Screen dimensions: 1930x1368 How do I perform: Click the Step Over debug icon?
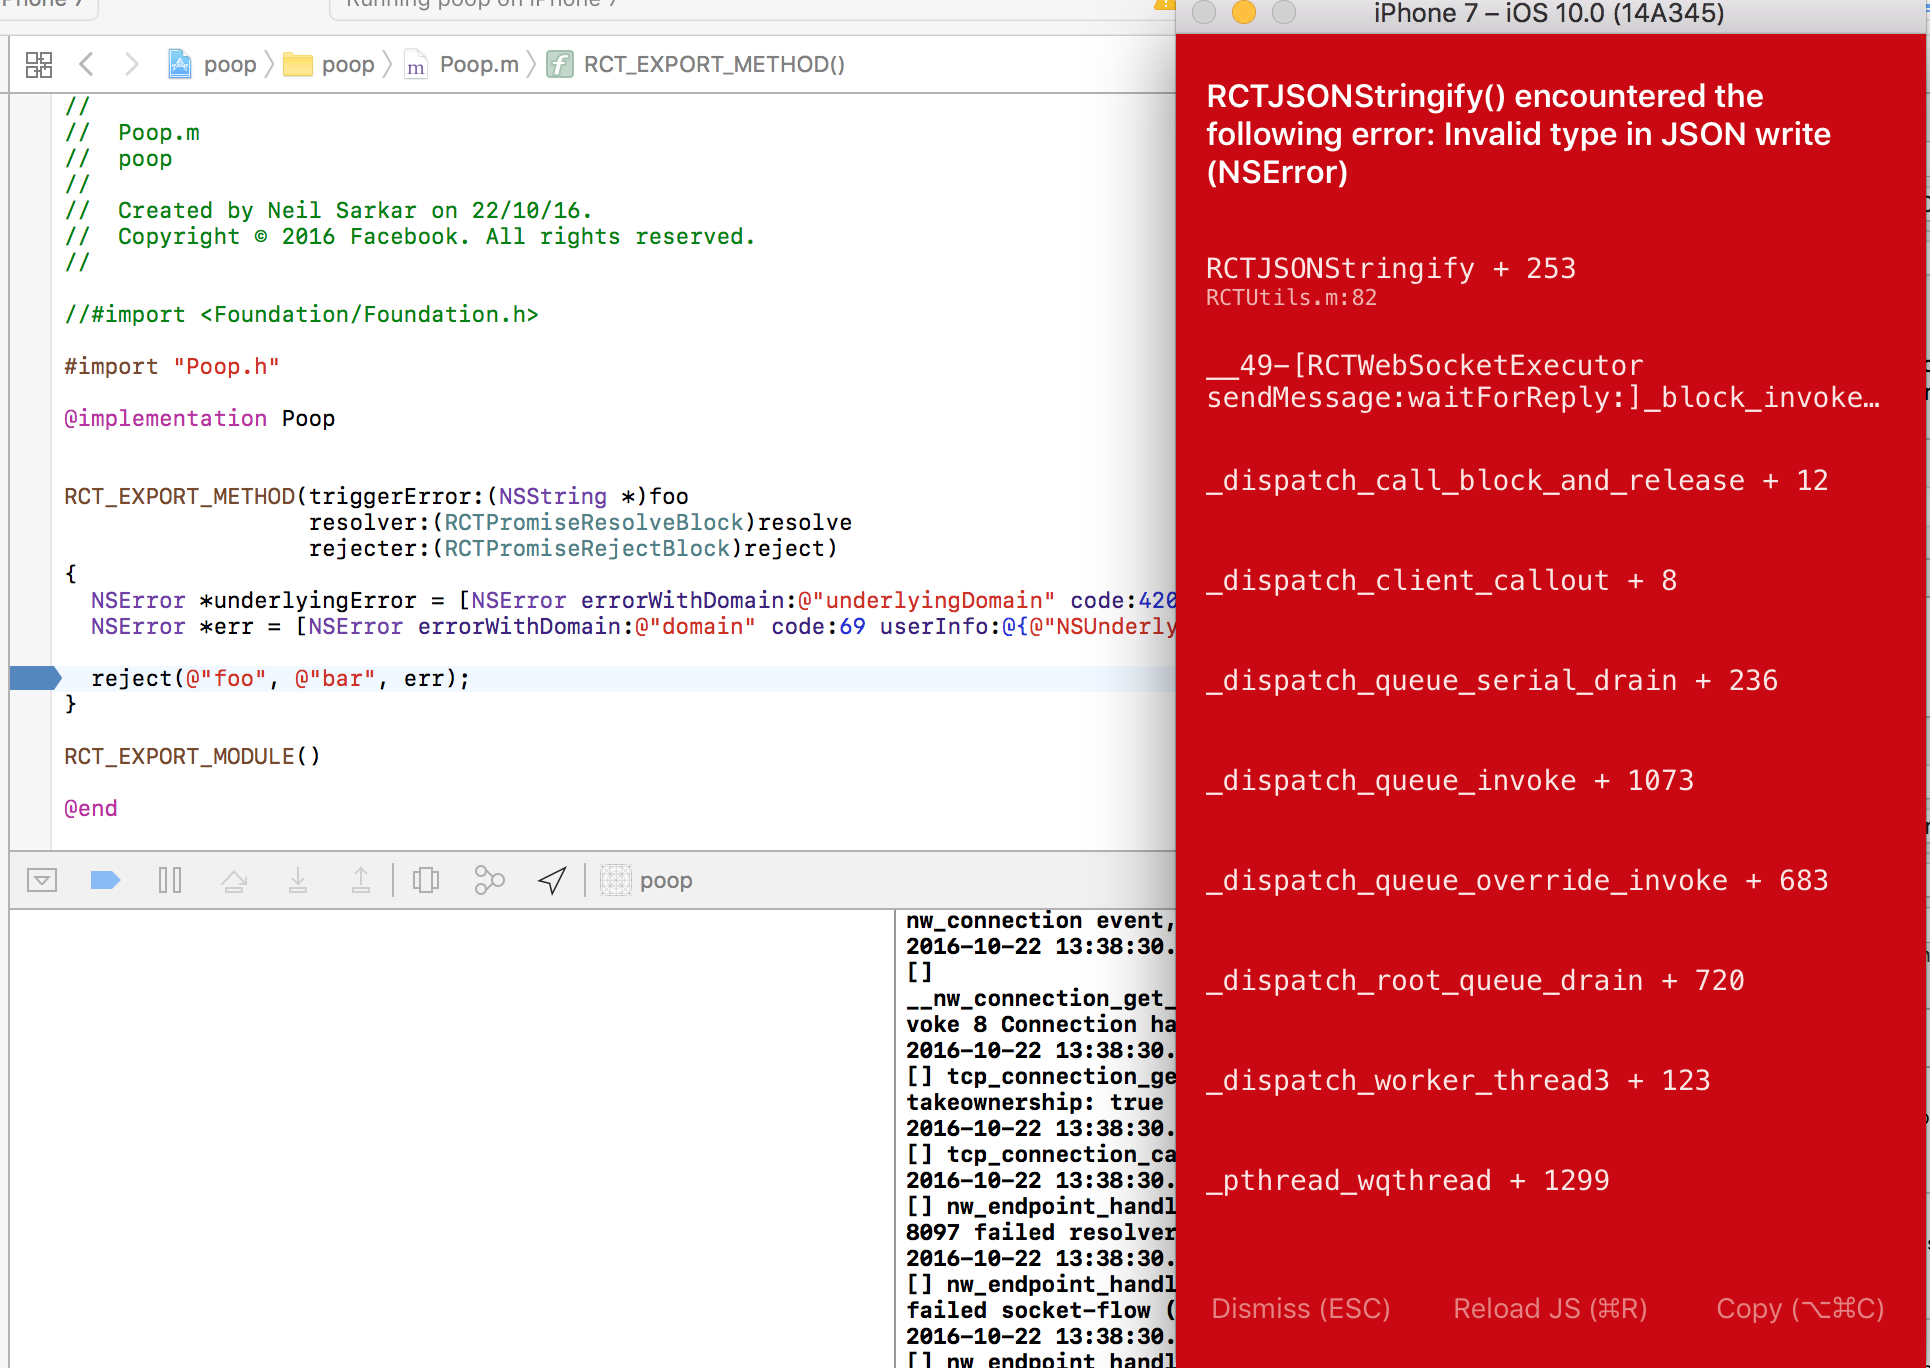[234, 880]
